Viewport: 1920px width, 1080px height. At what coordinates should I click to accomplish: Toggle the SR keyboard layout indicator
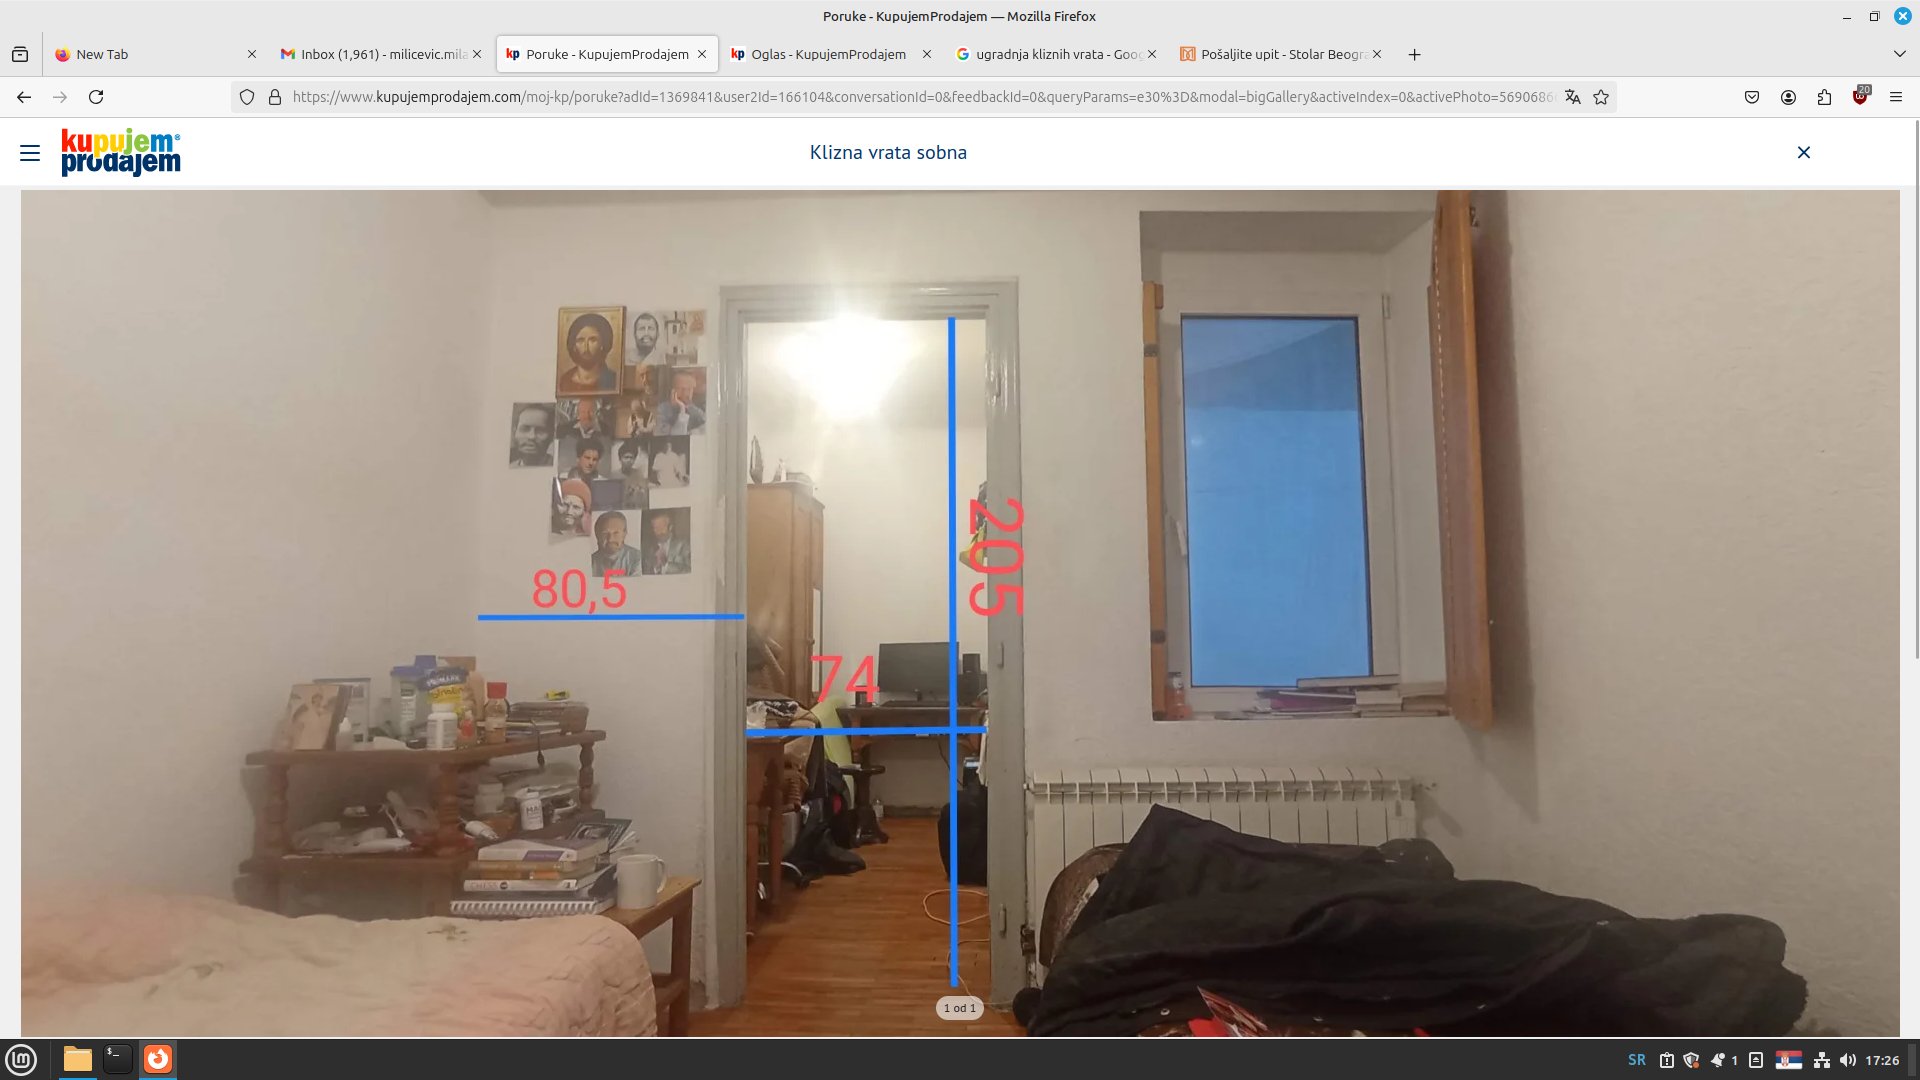click(x=1636, y=1060)
